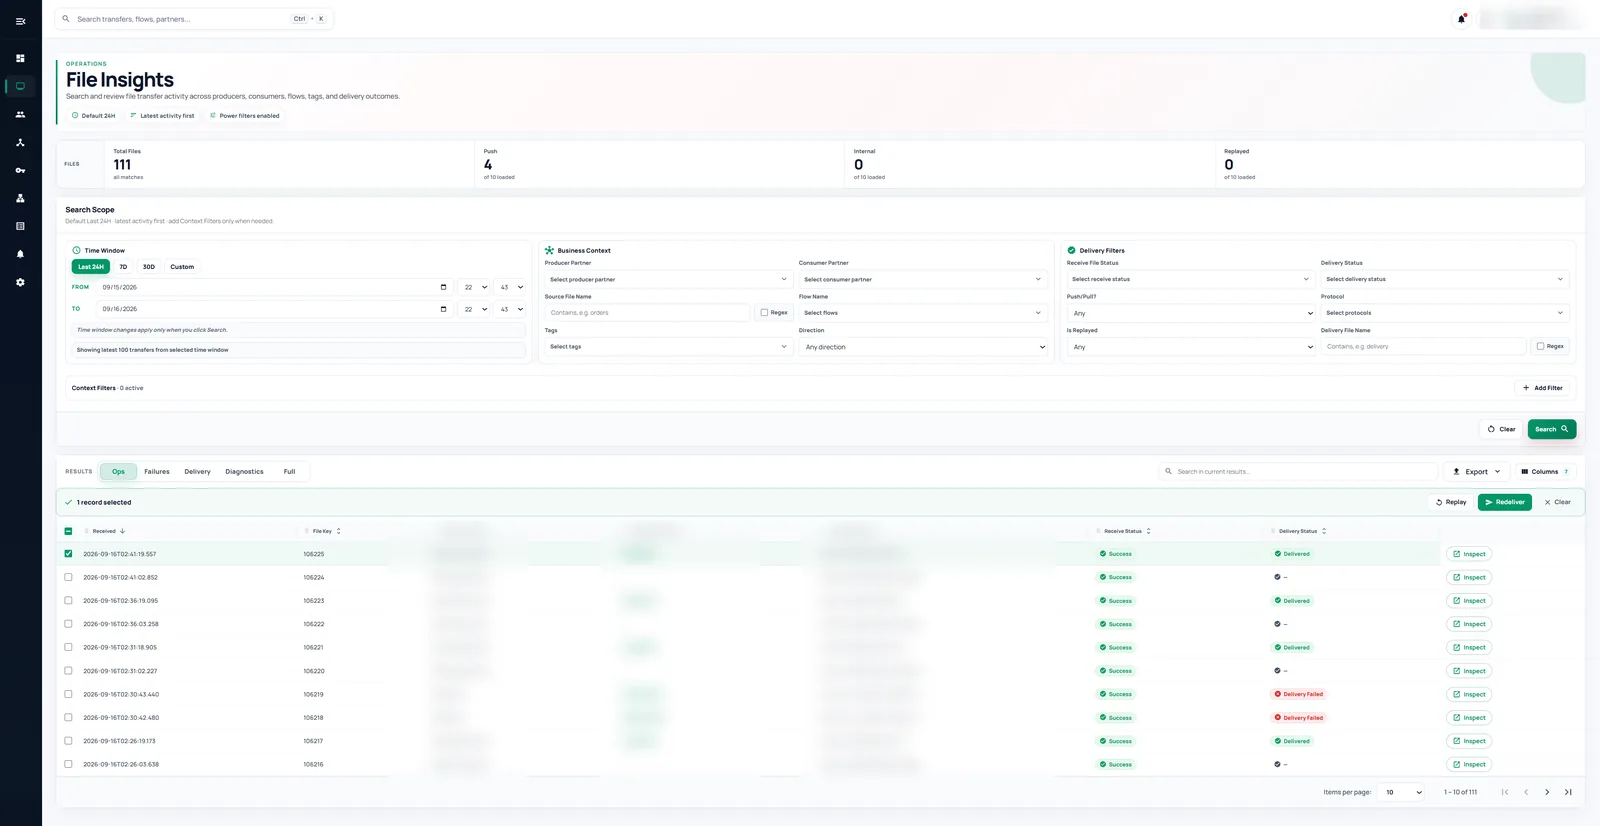Open the dashboard grid icon in sidebar

point(20,58)
